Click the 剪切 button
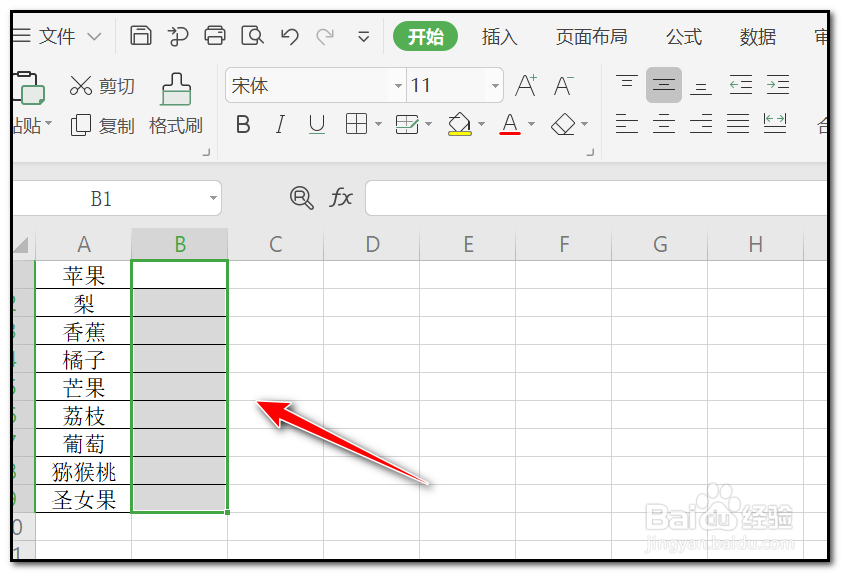 coord(102,85)
